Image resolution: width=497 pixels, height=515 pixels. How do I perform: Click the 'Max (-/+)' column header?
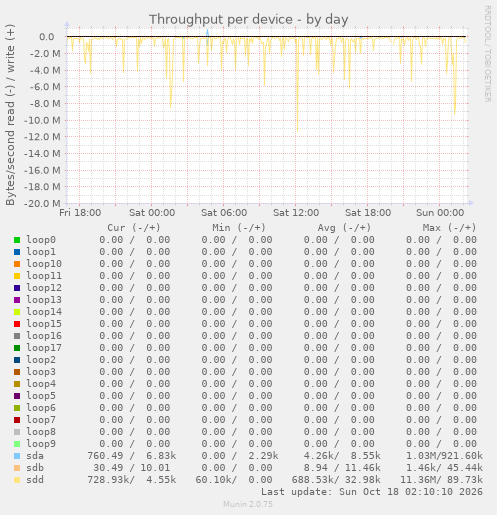click(x=449, y=228)
